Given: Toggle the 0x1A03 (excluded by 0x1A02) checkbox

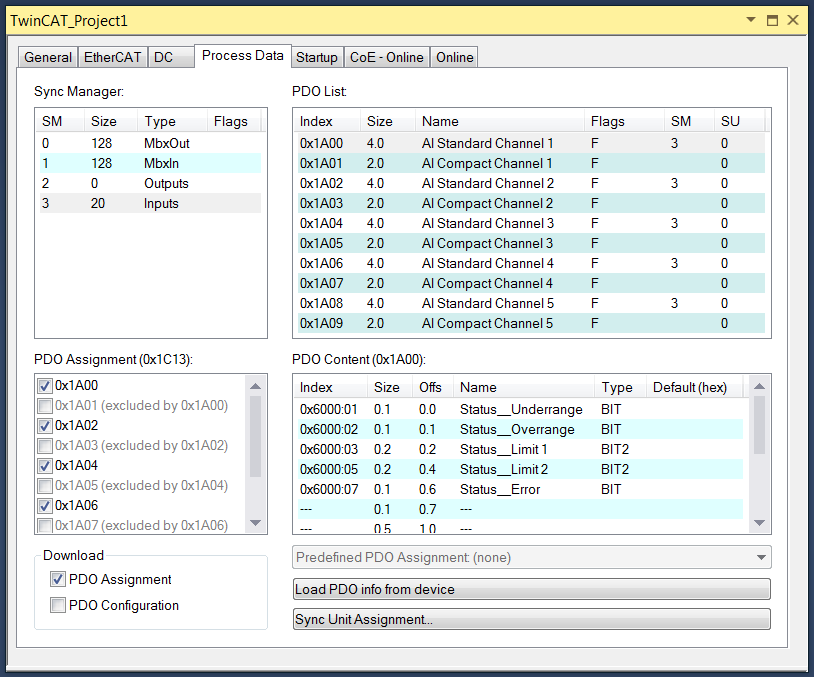Looking at the screenshot, I should click(45, 445).
